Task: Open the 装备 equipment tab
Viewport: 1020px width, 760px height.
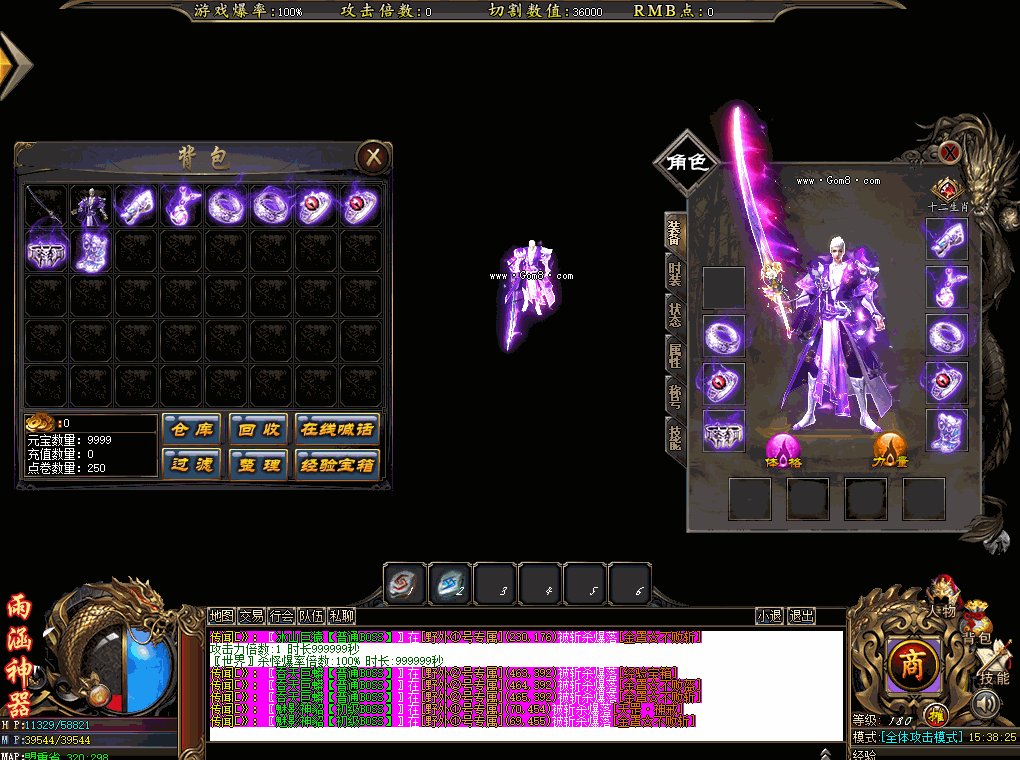Action: 675,233
